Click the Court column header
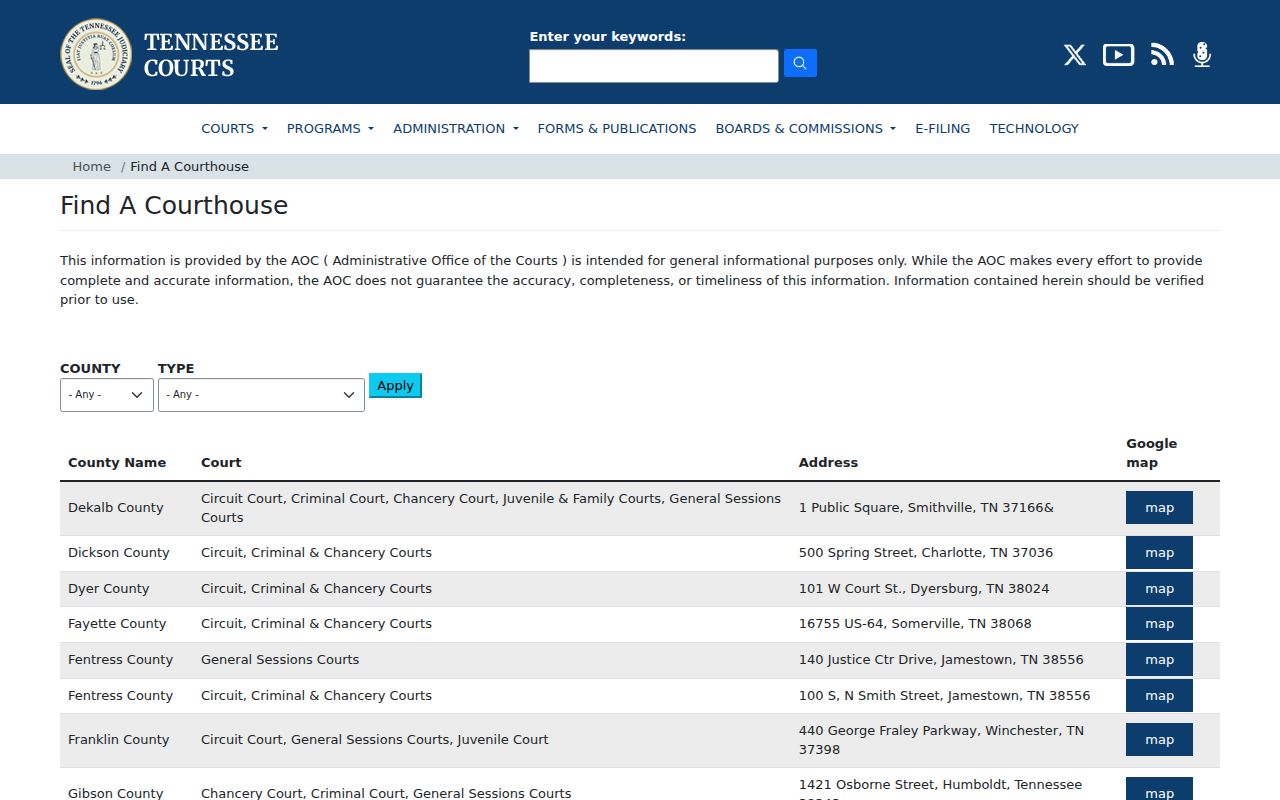 coord(221,462)
